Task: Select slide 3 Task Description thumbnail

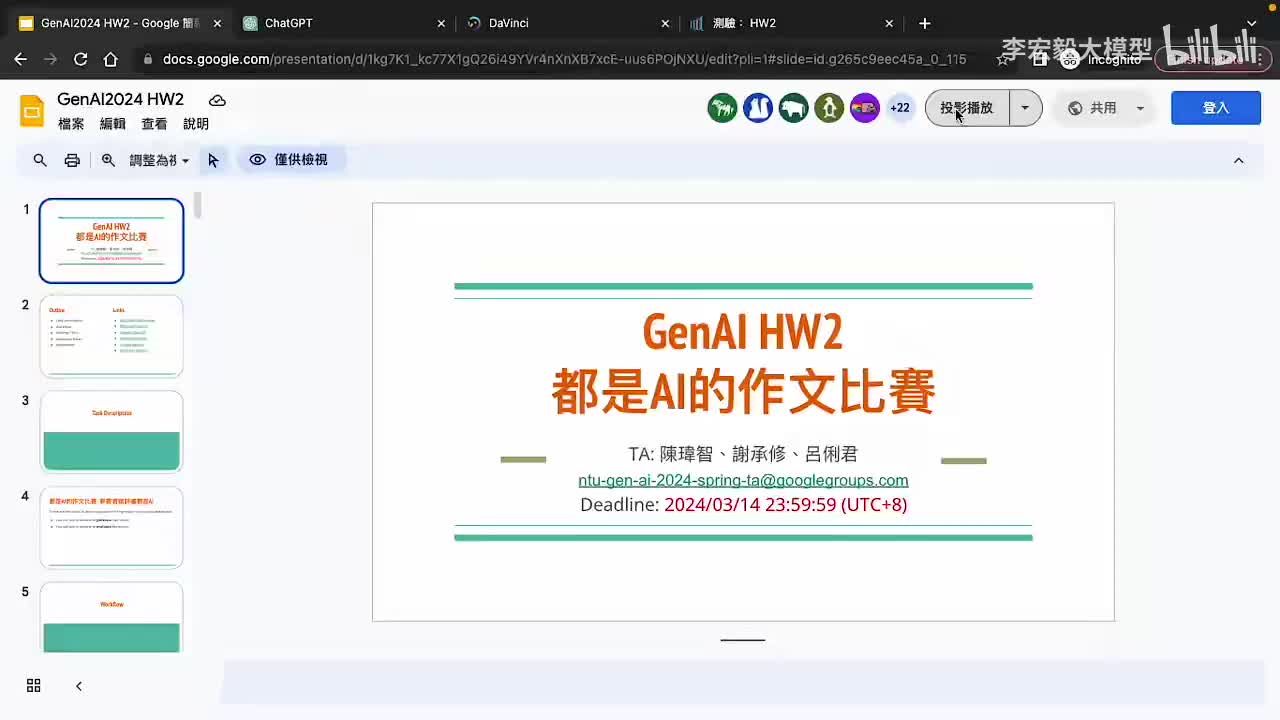Action: tap(111, 432)
